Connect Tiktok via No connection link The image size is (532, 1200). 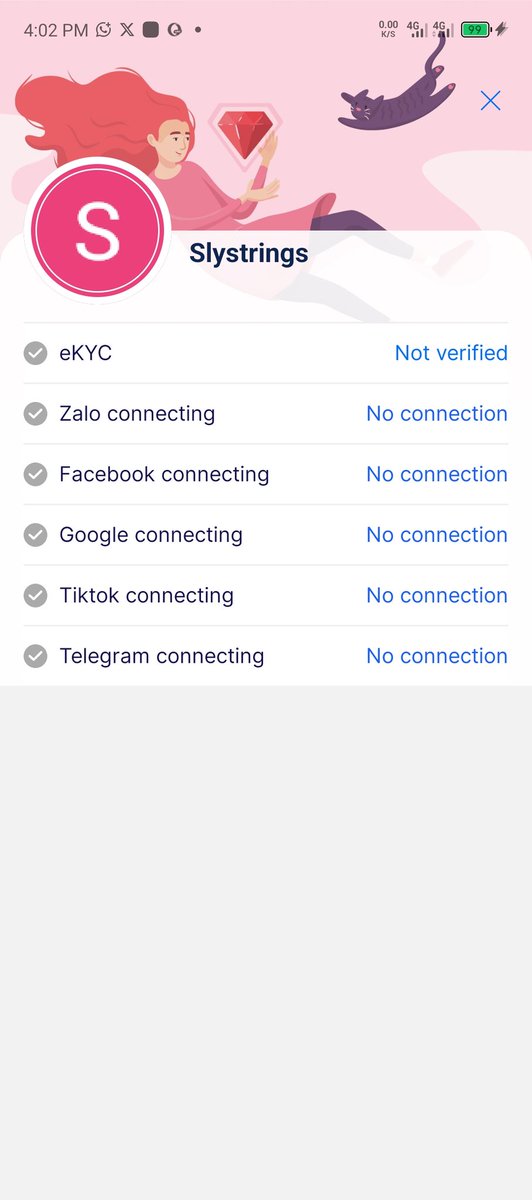[437, 595]
